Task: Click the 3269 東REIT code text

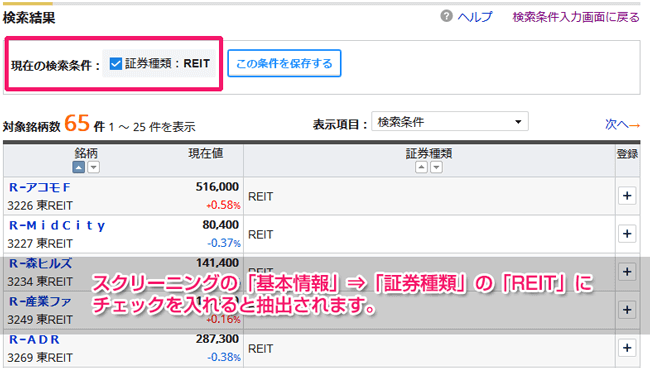Action: pos(40,358)
